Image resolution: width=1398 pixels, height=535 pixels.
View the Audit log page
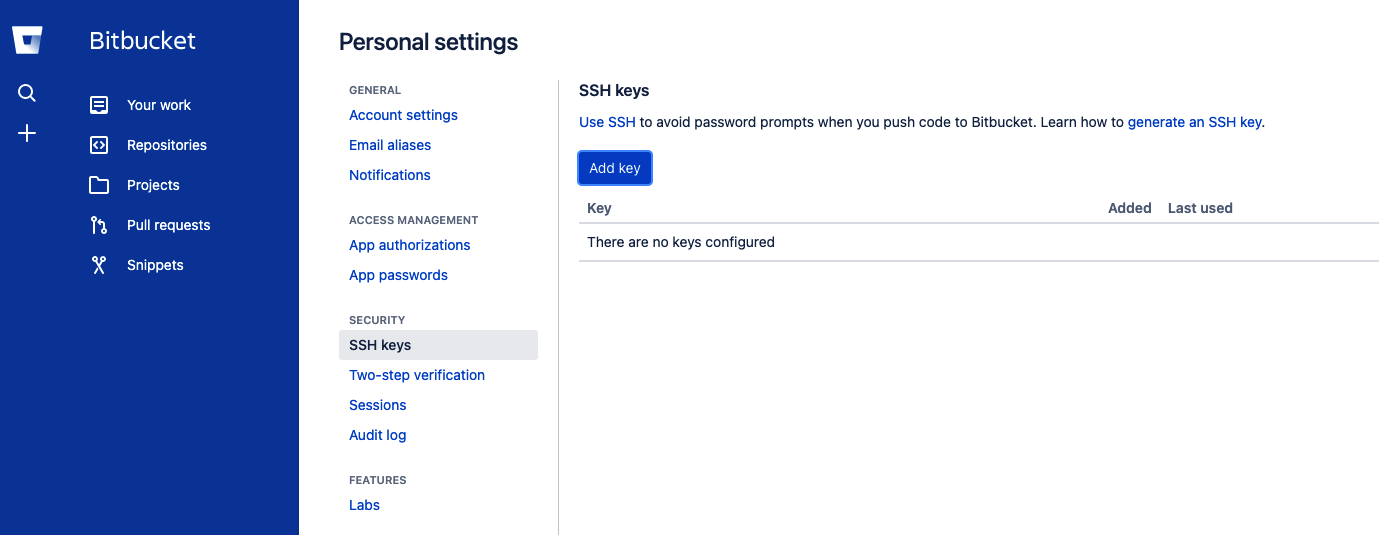point(377,435)
